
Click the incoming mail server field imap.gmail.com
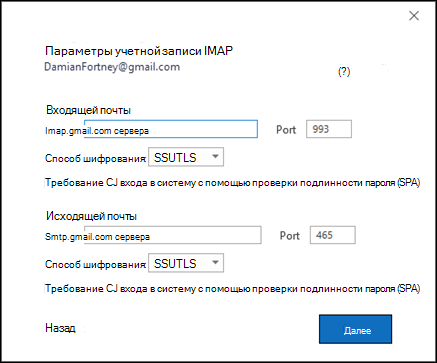(x=171, y=129)
